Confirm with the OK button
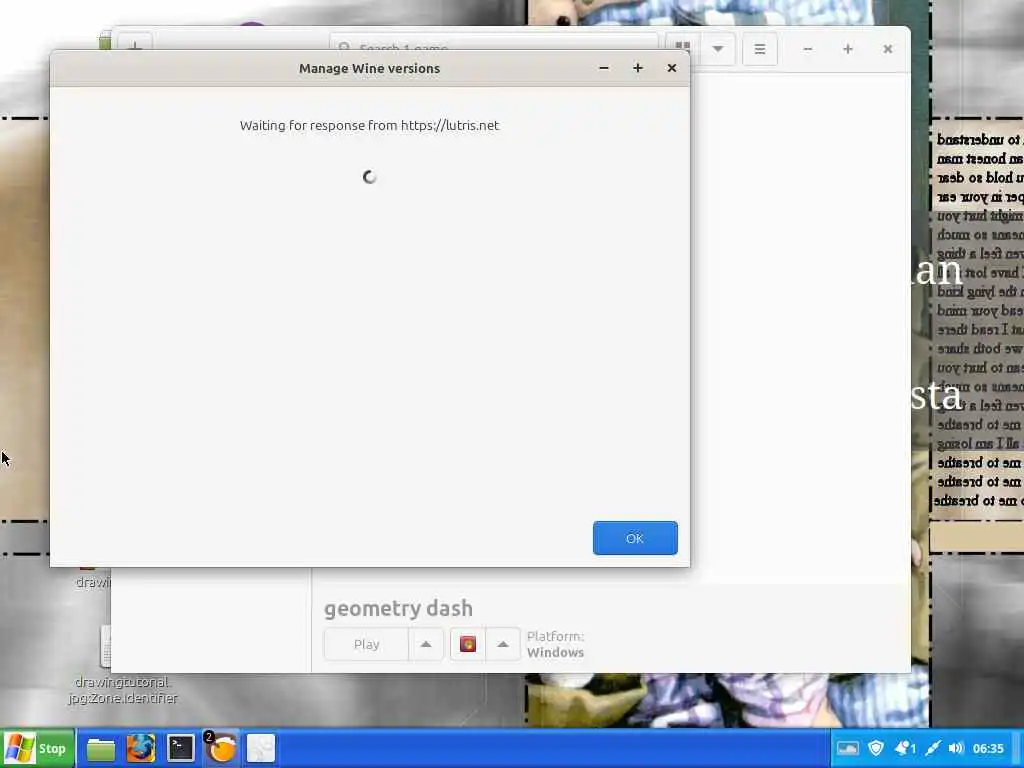The width and height of the screenshot is (1024, 768). (x=635, y=538)
